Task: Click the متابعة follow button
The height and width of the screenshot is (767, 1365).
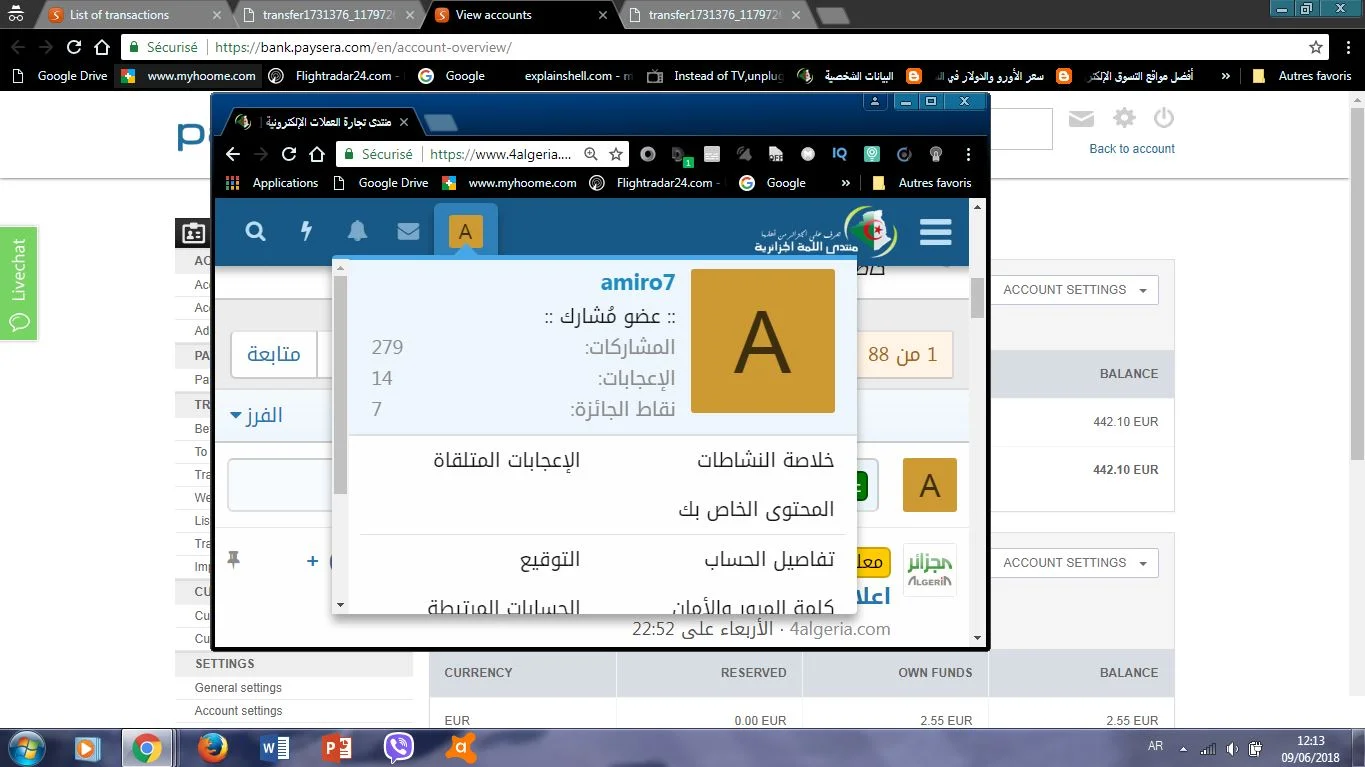Action: point(274,355)
